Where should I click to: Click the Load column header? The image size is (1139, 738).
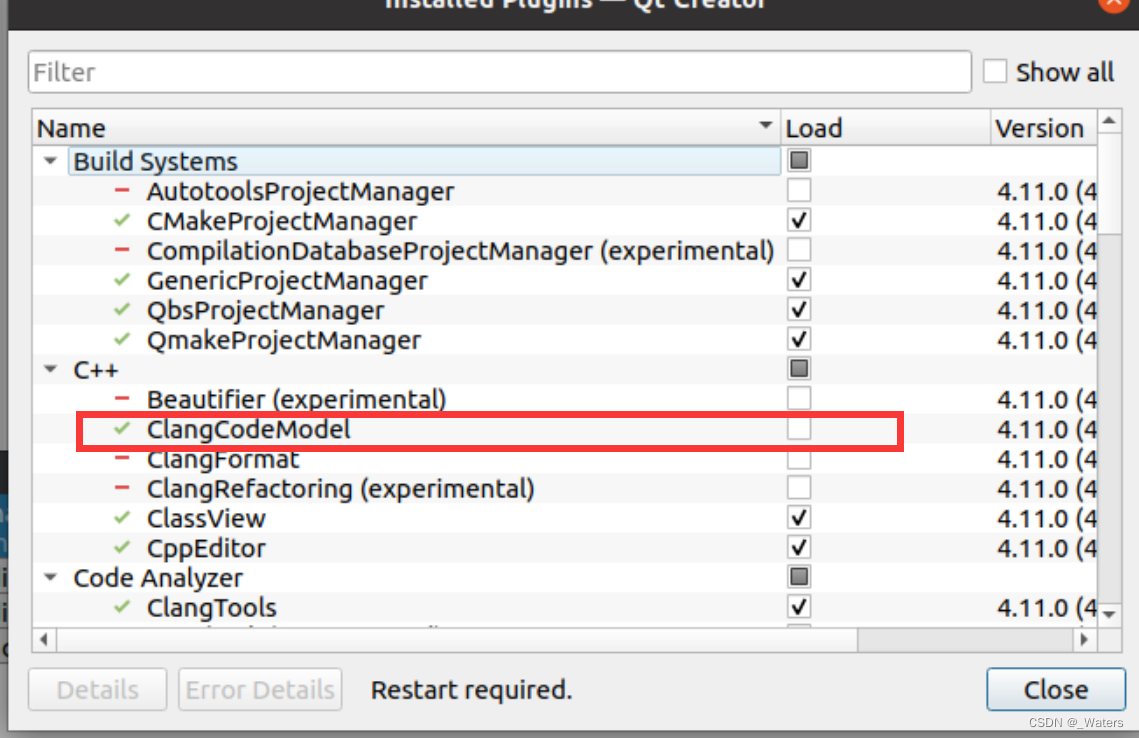[x=885, y=128]
